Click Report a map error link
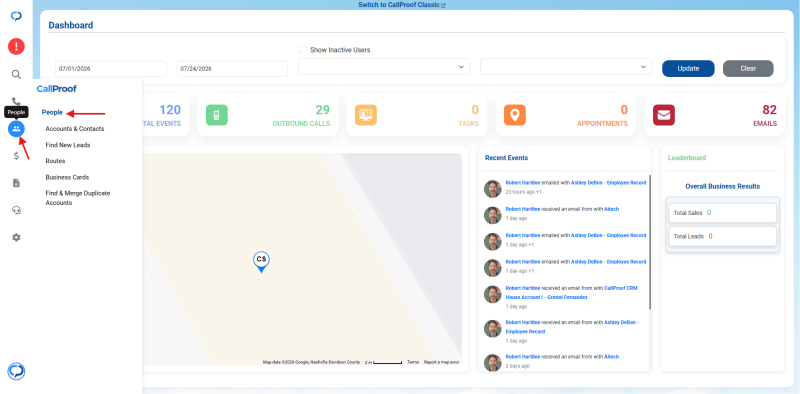800x394 pixels. [441, 362]
